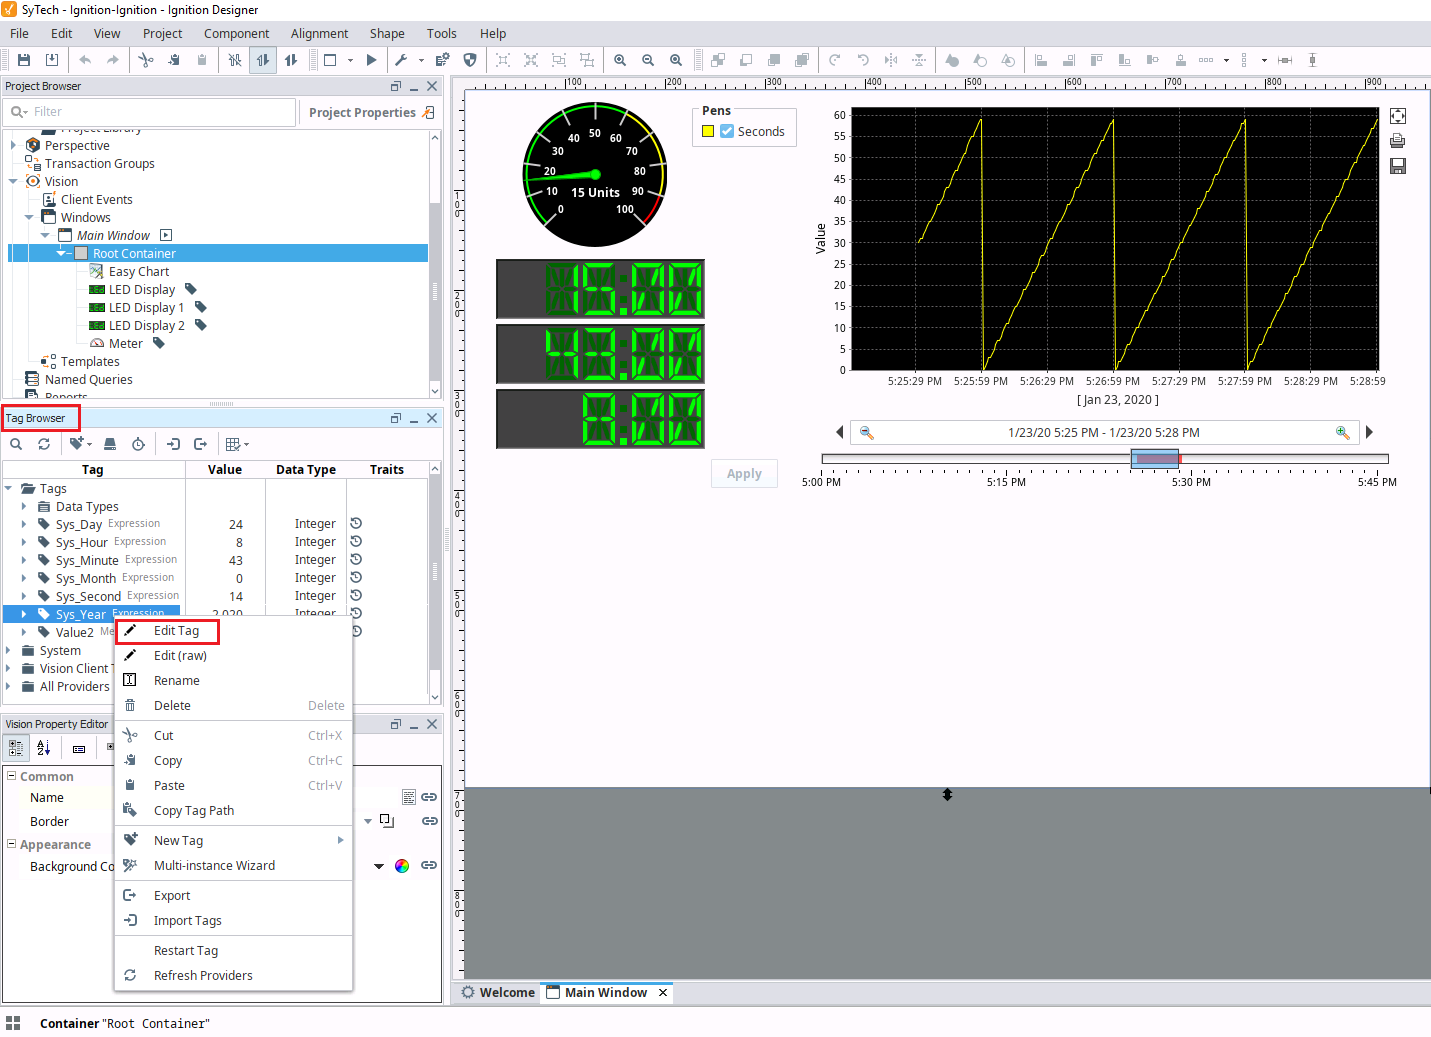Open the Component menu in menu bar

tap(236, 33)
